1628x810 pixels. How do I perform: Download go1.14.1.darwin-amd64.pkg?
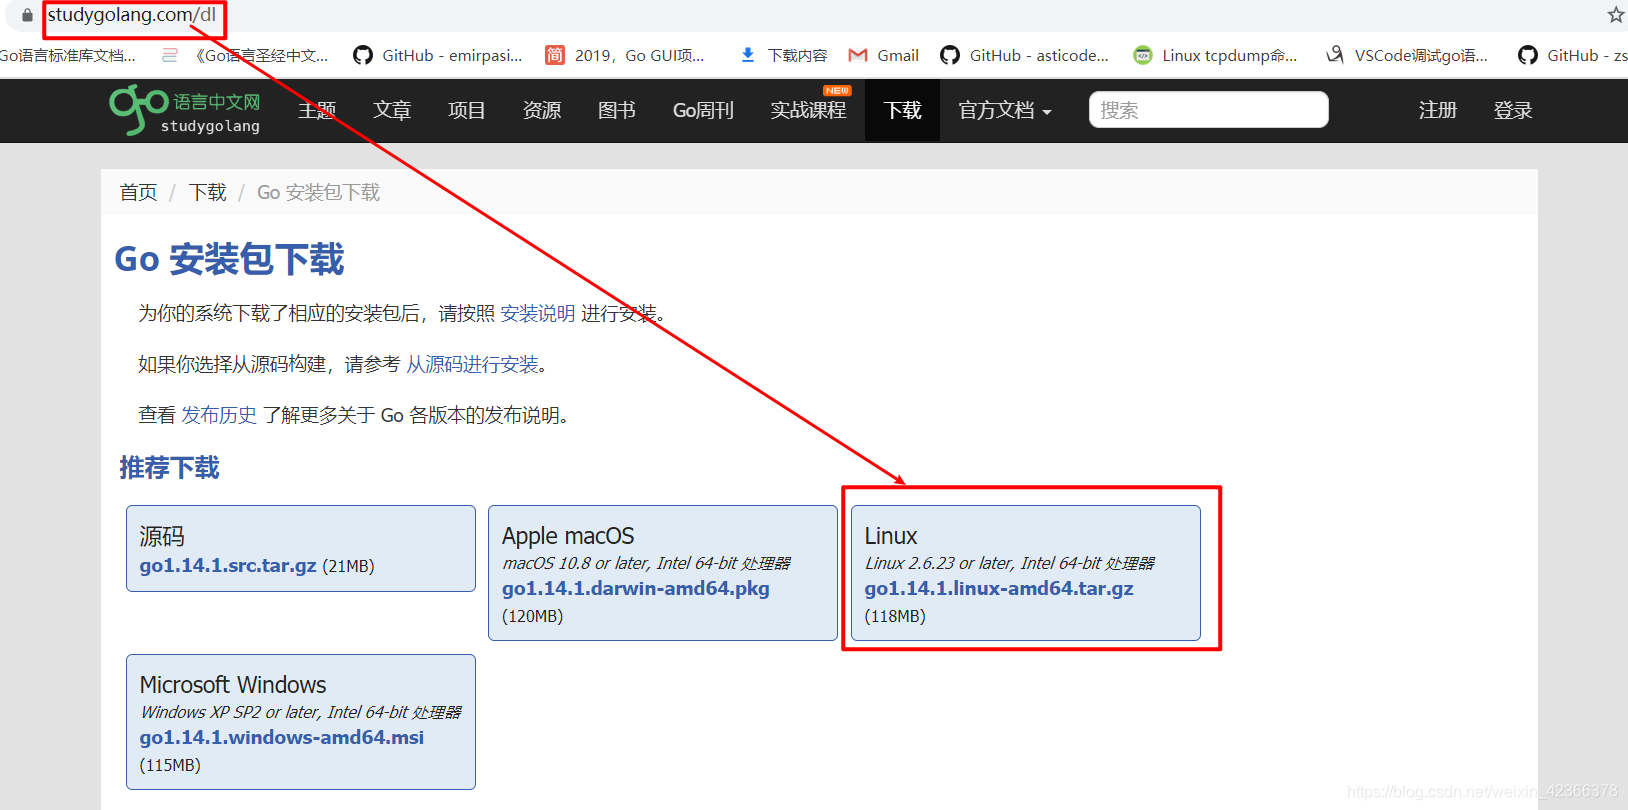coord(636,588)
